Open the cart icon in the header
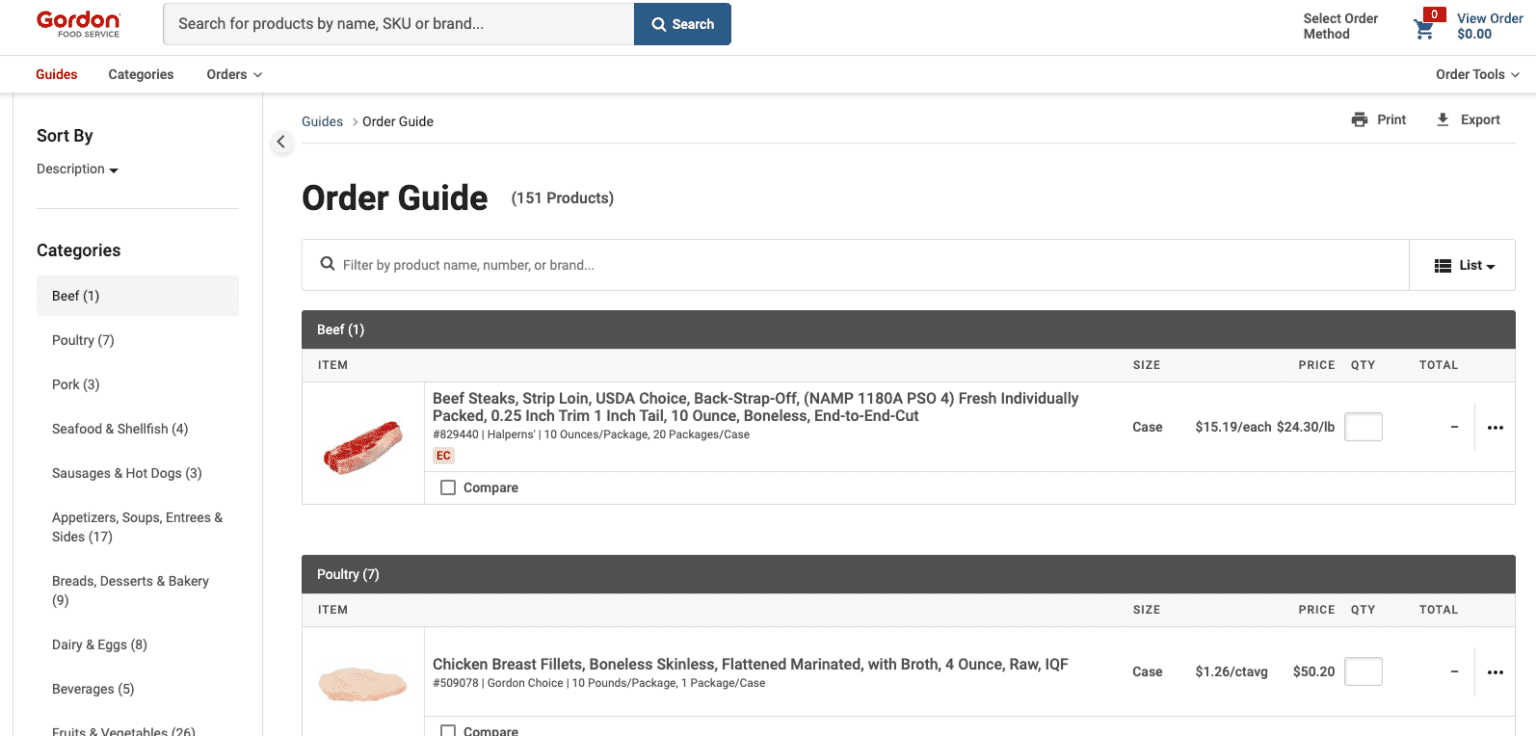Viewport: 1536px width, 736px height. click(1424, 27)
